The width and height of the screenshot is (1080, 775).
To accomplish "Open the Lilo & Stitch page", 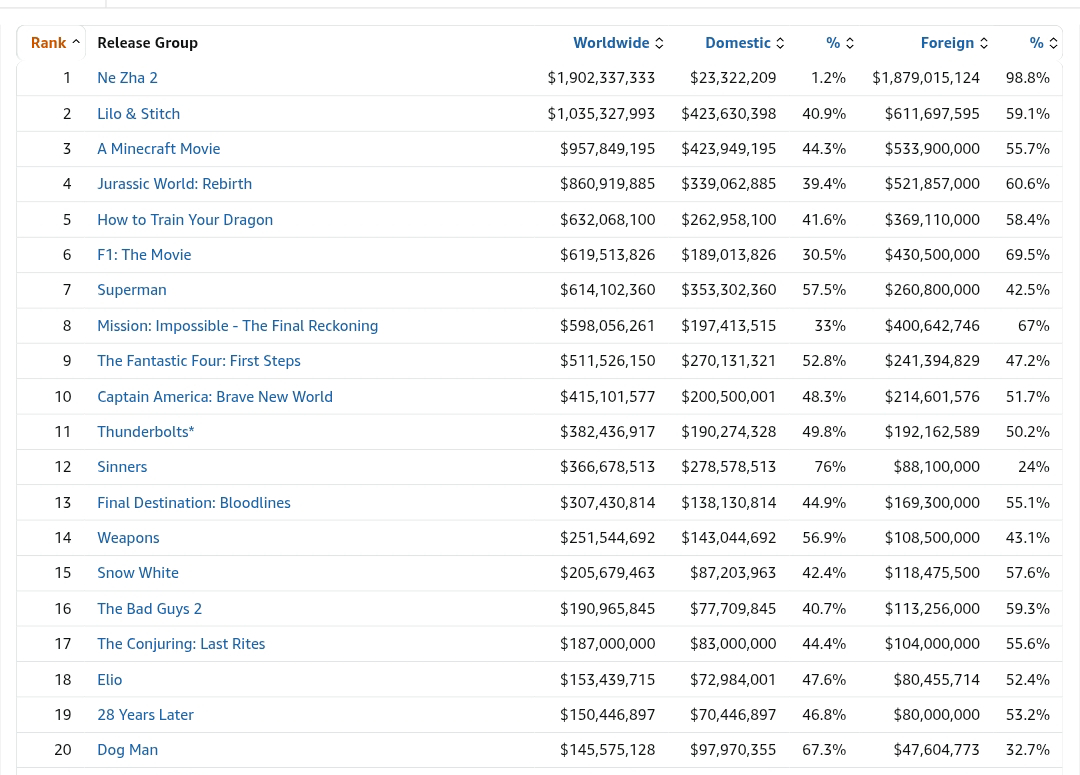I will (138, 113).
